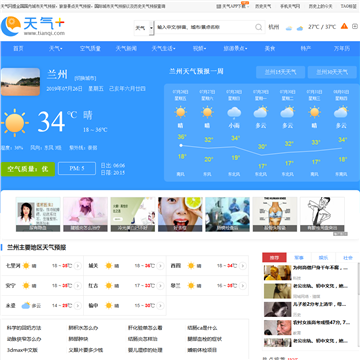
Task: Click the arrow button in 安宁 row
Action: [78, 286]
